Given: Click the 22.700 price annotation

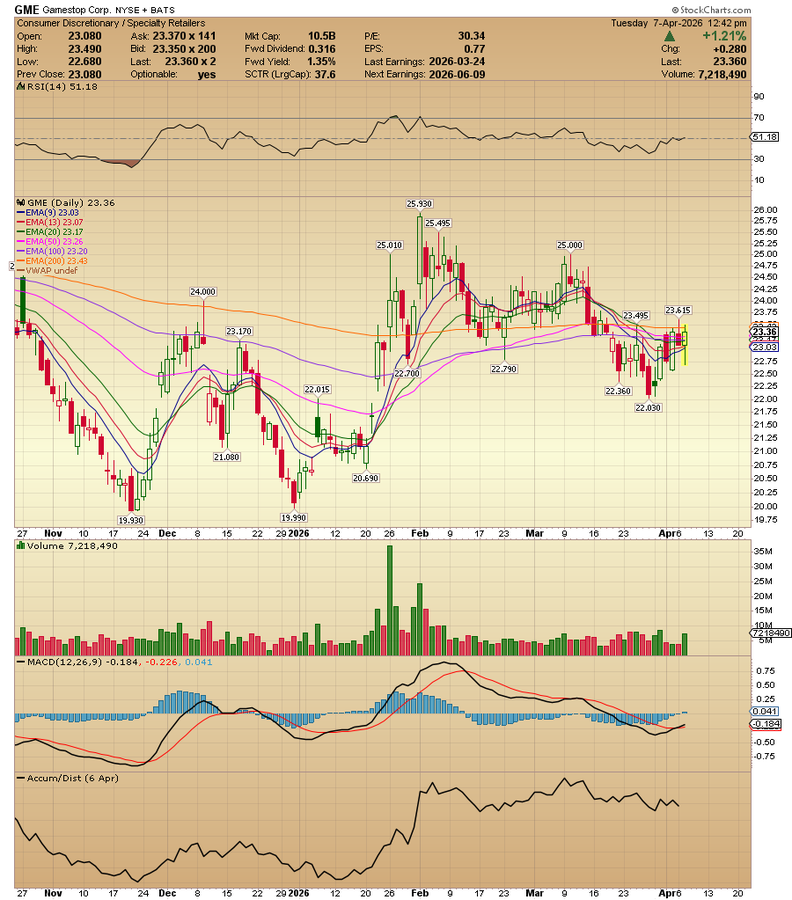Looking at the screenshot, I should [407, 374].
